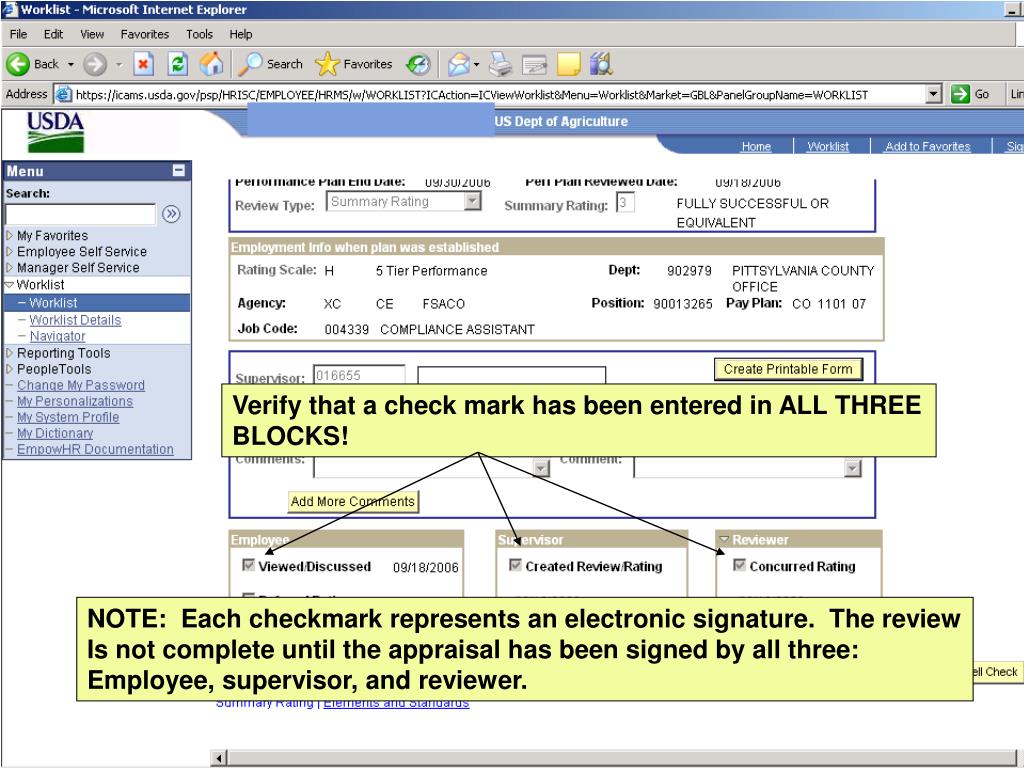The image size is (1024, 768).
Task: Click Add More Comments button
Action: [x=353, y=502]
